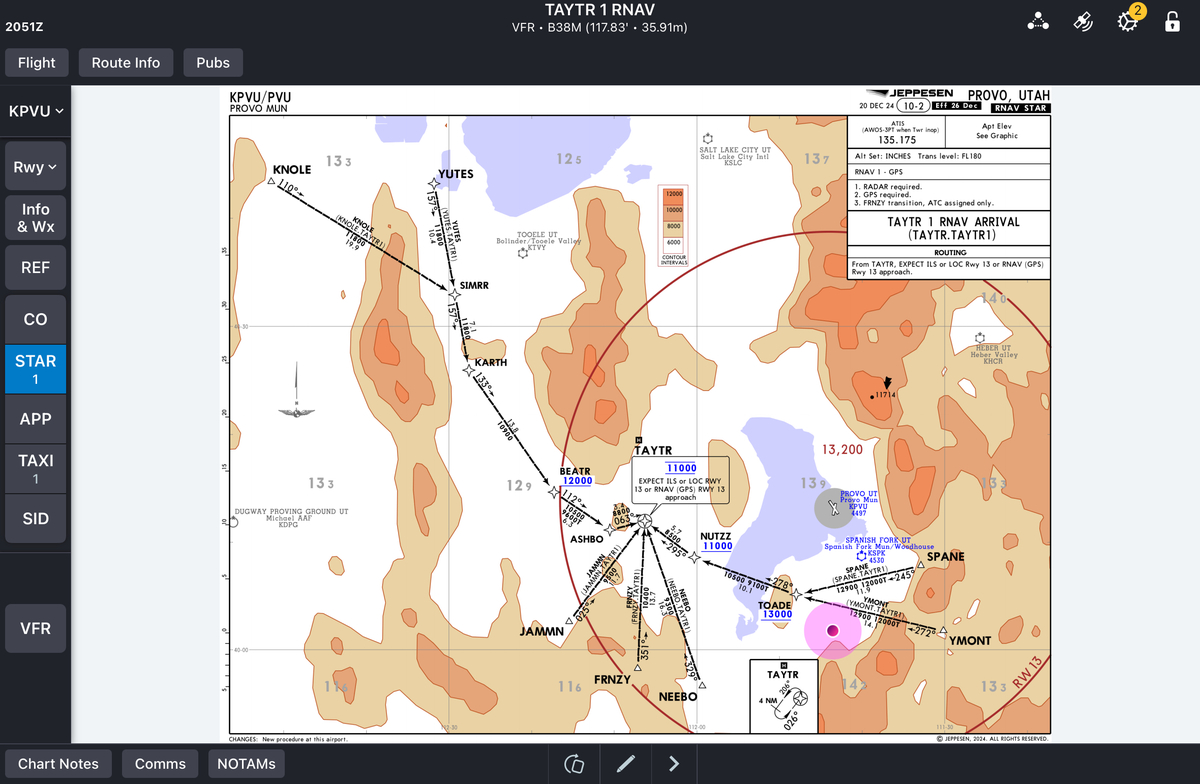Viewport: 1200px width, 784px height.
Task: Open the Info & Wx section
Action: [35, 218]
